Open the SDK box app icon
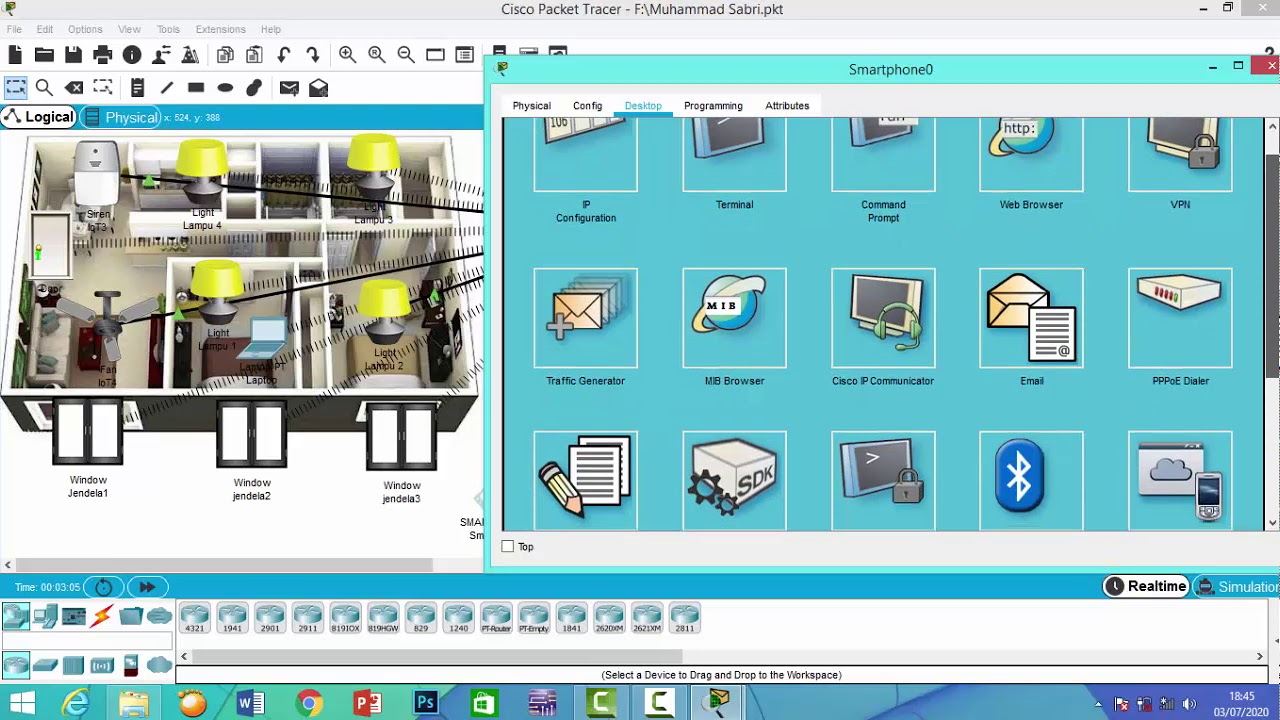This screenshot has height=720, width=1280. coord(734,480)
